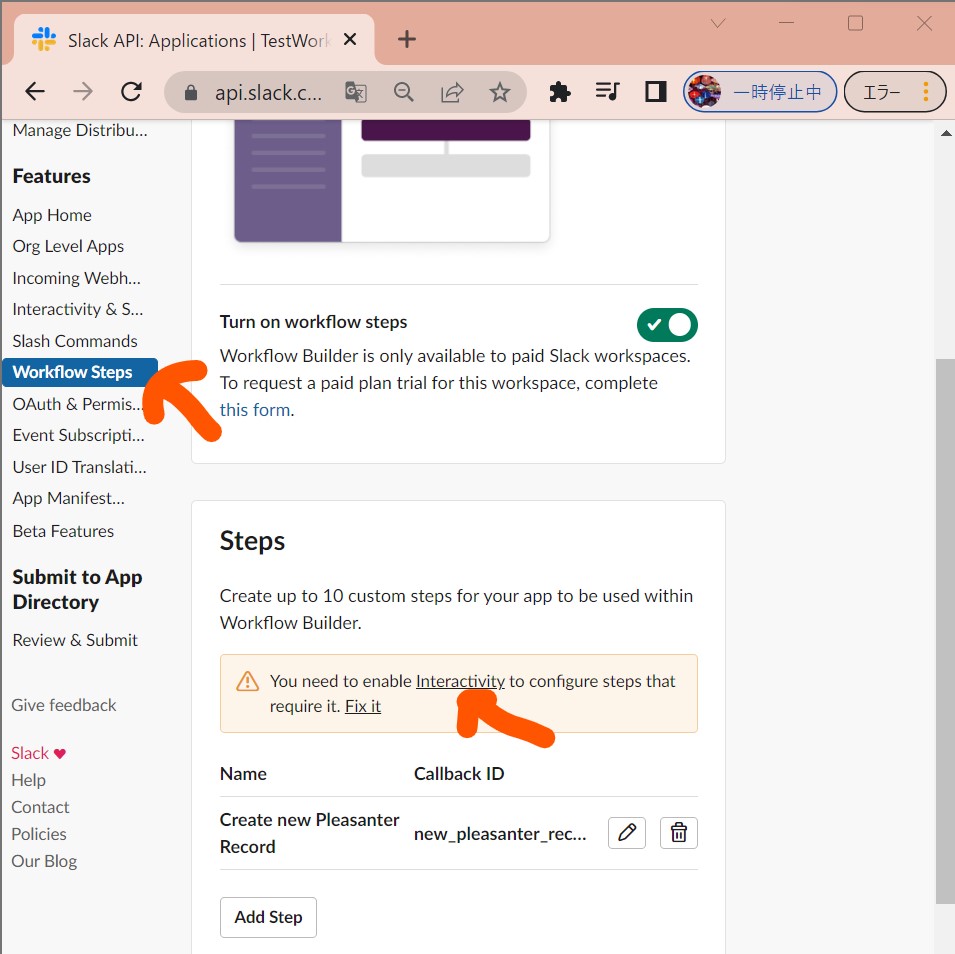This screenshot has width=955, height=954.
Task: Click the browser forward arrow
Action: click(83, 92)
